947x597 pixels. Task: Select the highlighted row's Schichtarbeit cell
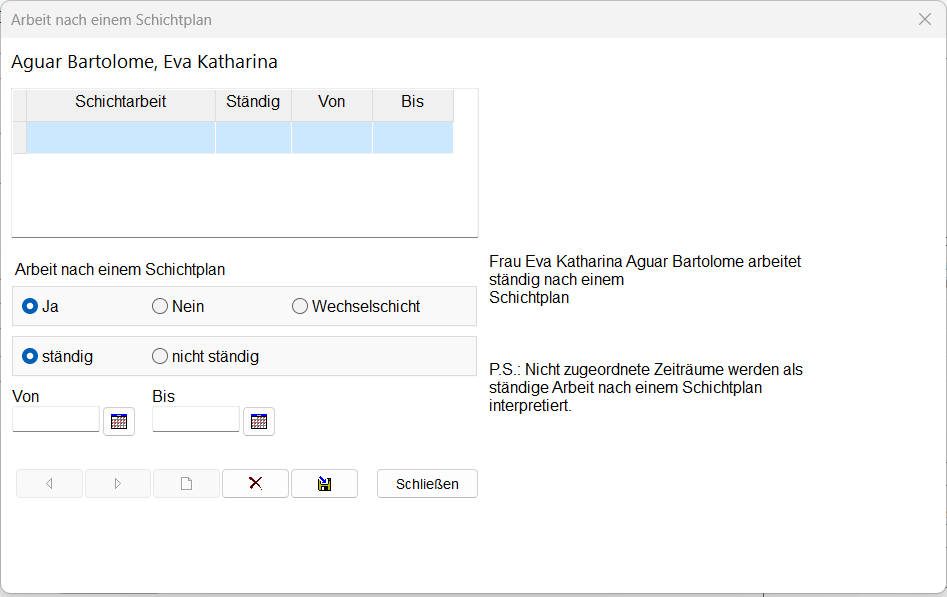click(x=120, y=137)
